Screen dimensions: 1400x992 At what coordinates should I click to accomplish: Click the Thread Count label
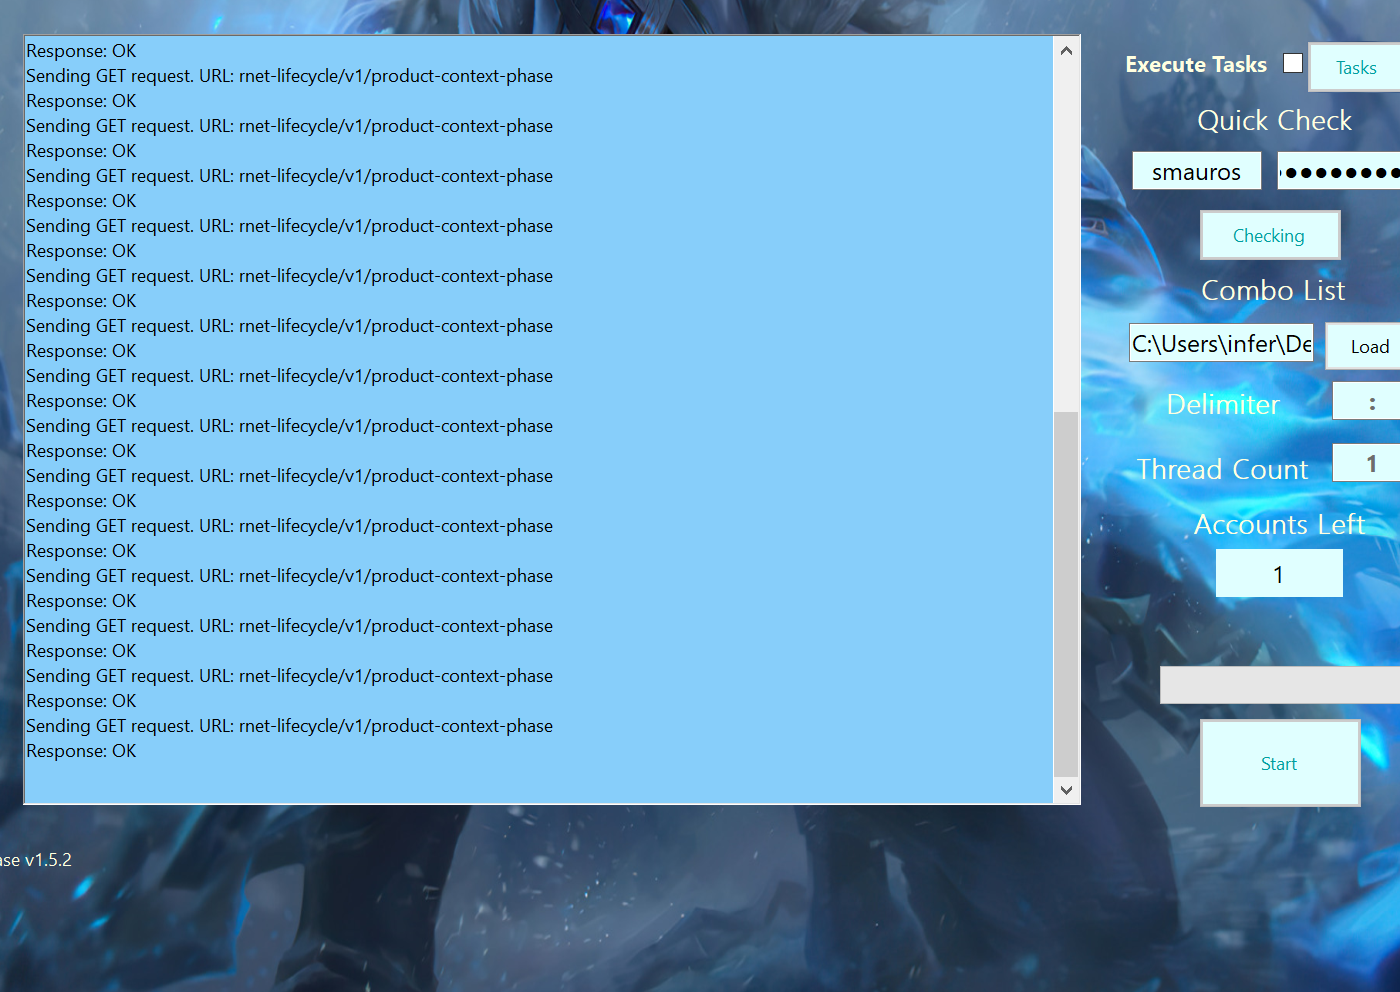pyautogui.click(x=1222, y=469)
